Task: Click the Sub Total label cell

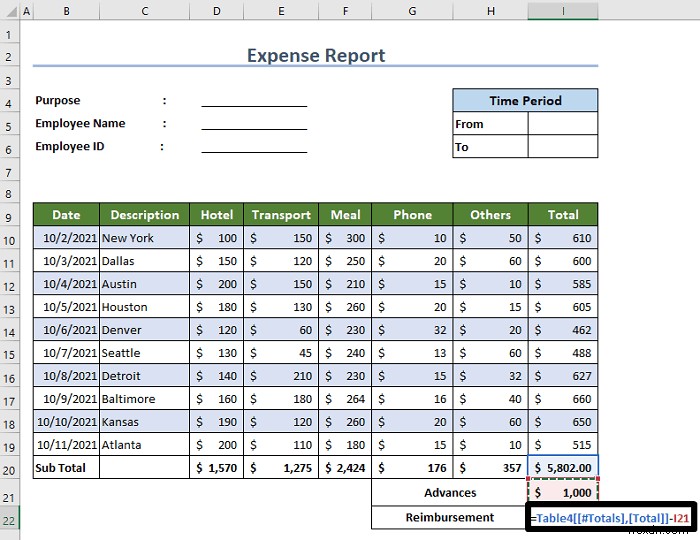Action: [x=67, y=468]
